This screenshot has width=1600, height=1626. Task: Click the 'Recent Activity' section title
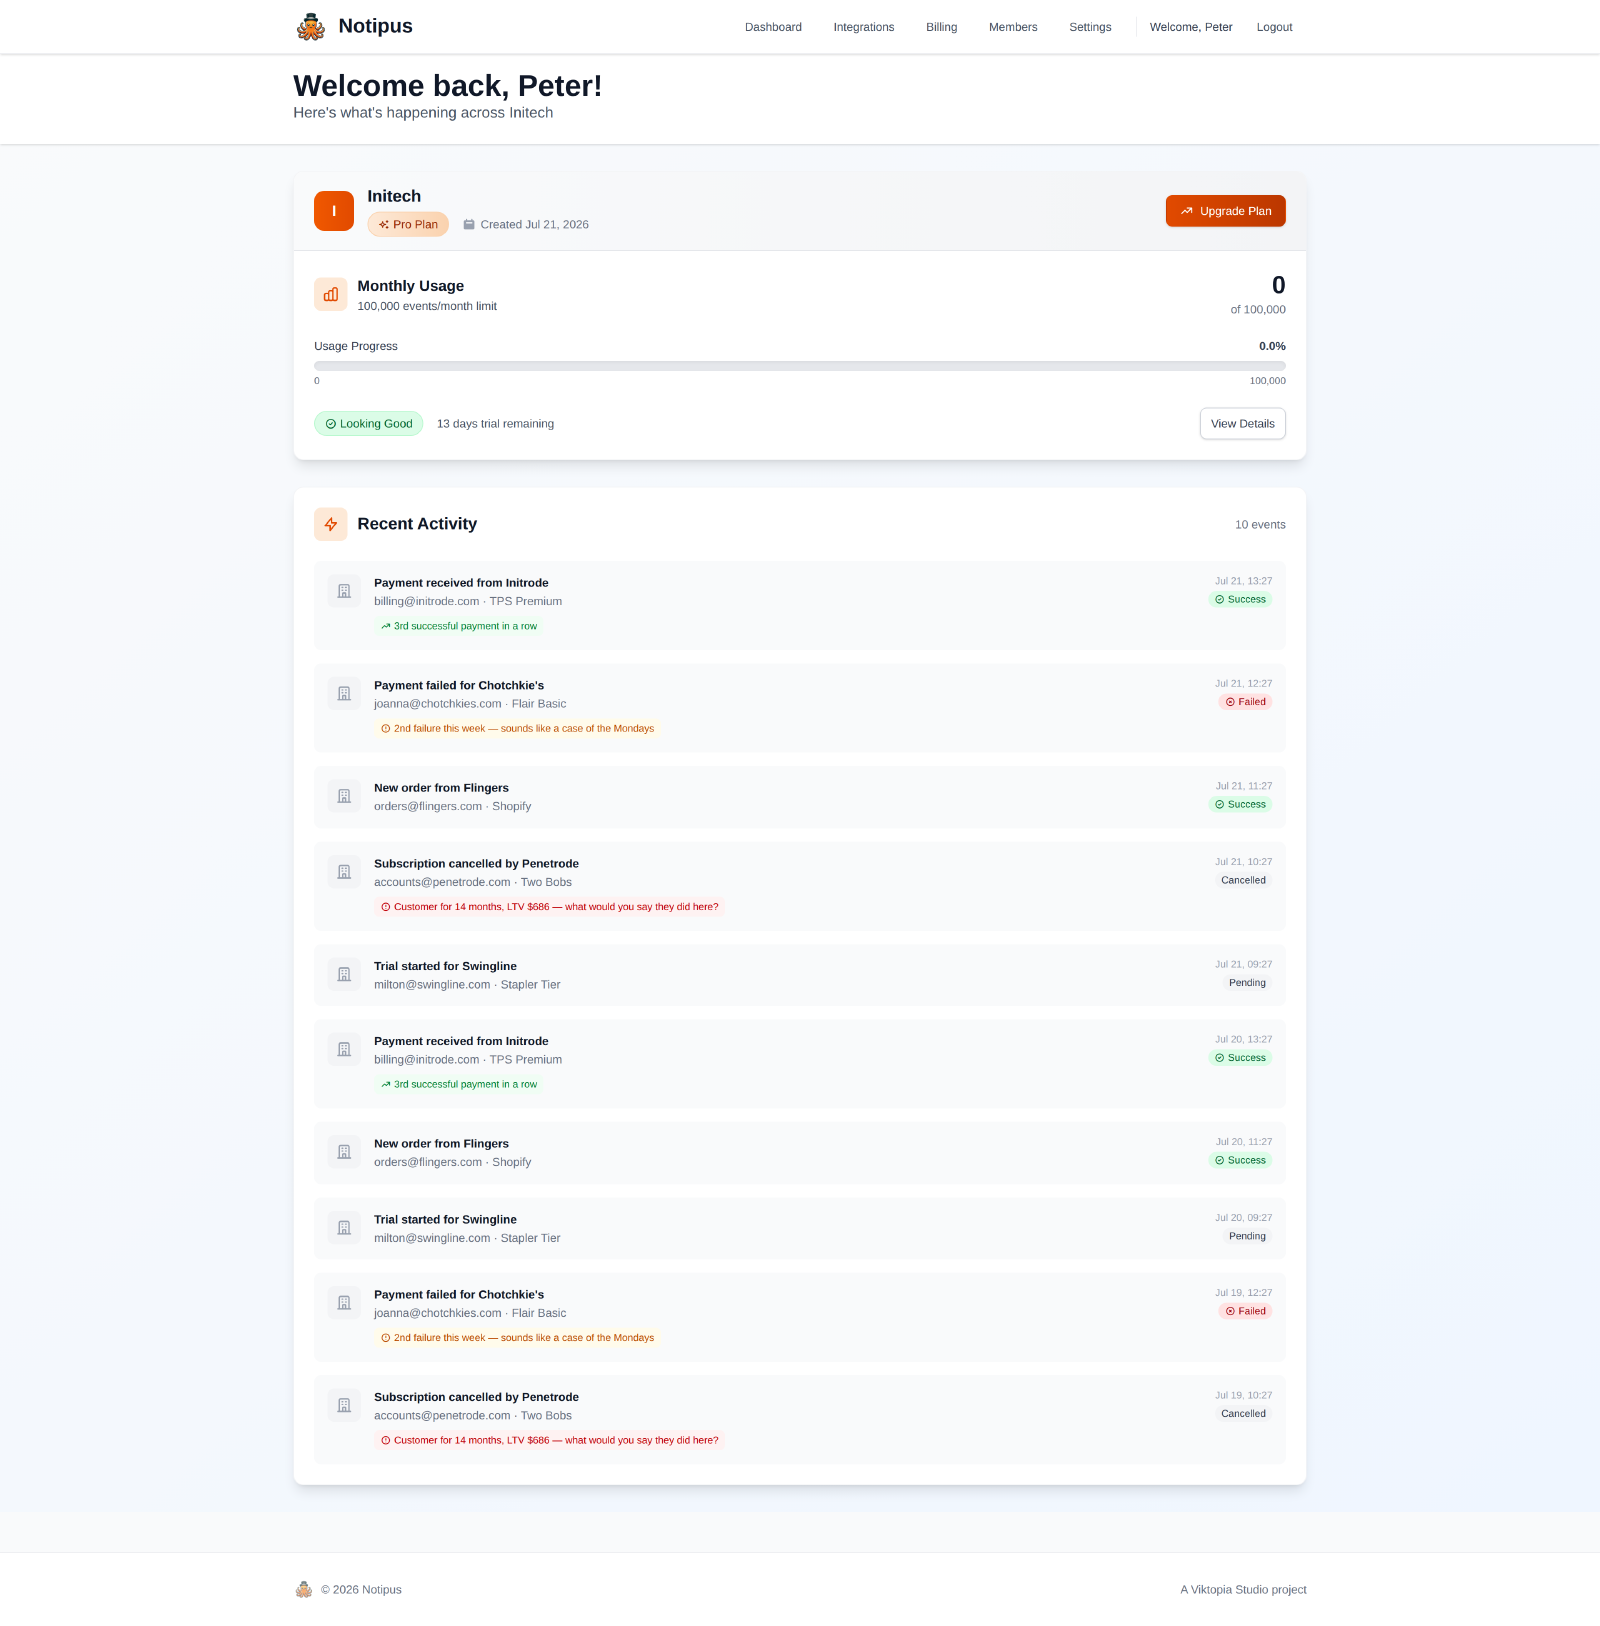point(417,524)
